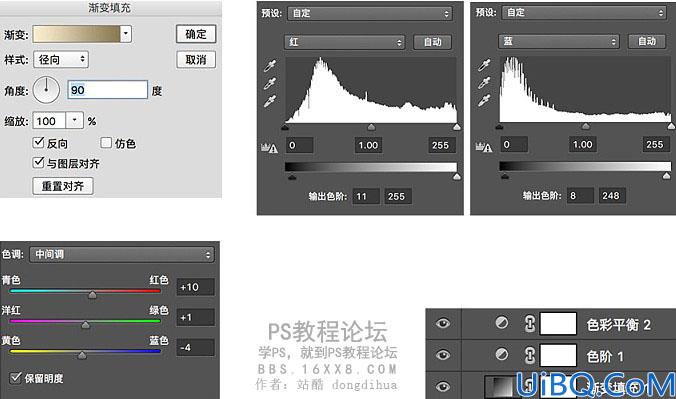Click the angle dial in gradient fill dialog
676x399 pixels.
click(46, 90)
